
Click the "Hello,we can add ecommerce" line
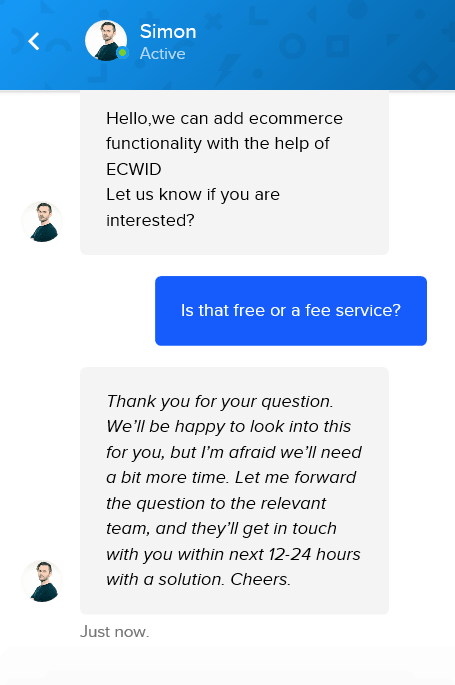224,118
